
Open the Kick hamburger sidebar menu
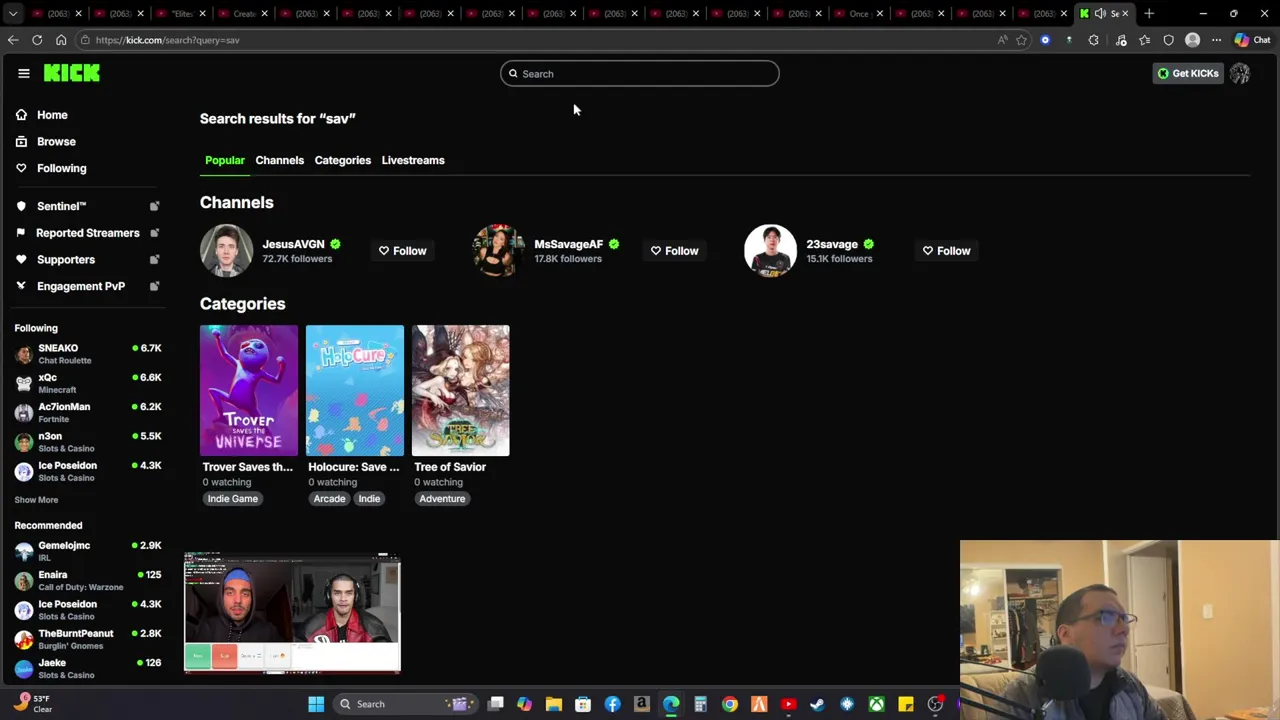point(24,73)
